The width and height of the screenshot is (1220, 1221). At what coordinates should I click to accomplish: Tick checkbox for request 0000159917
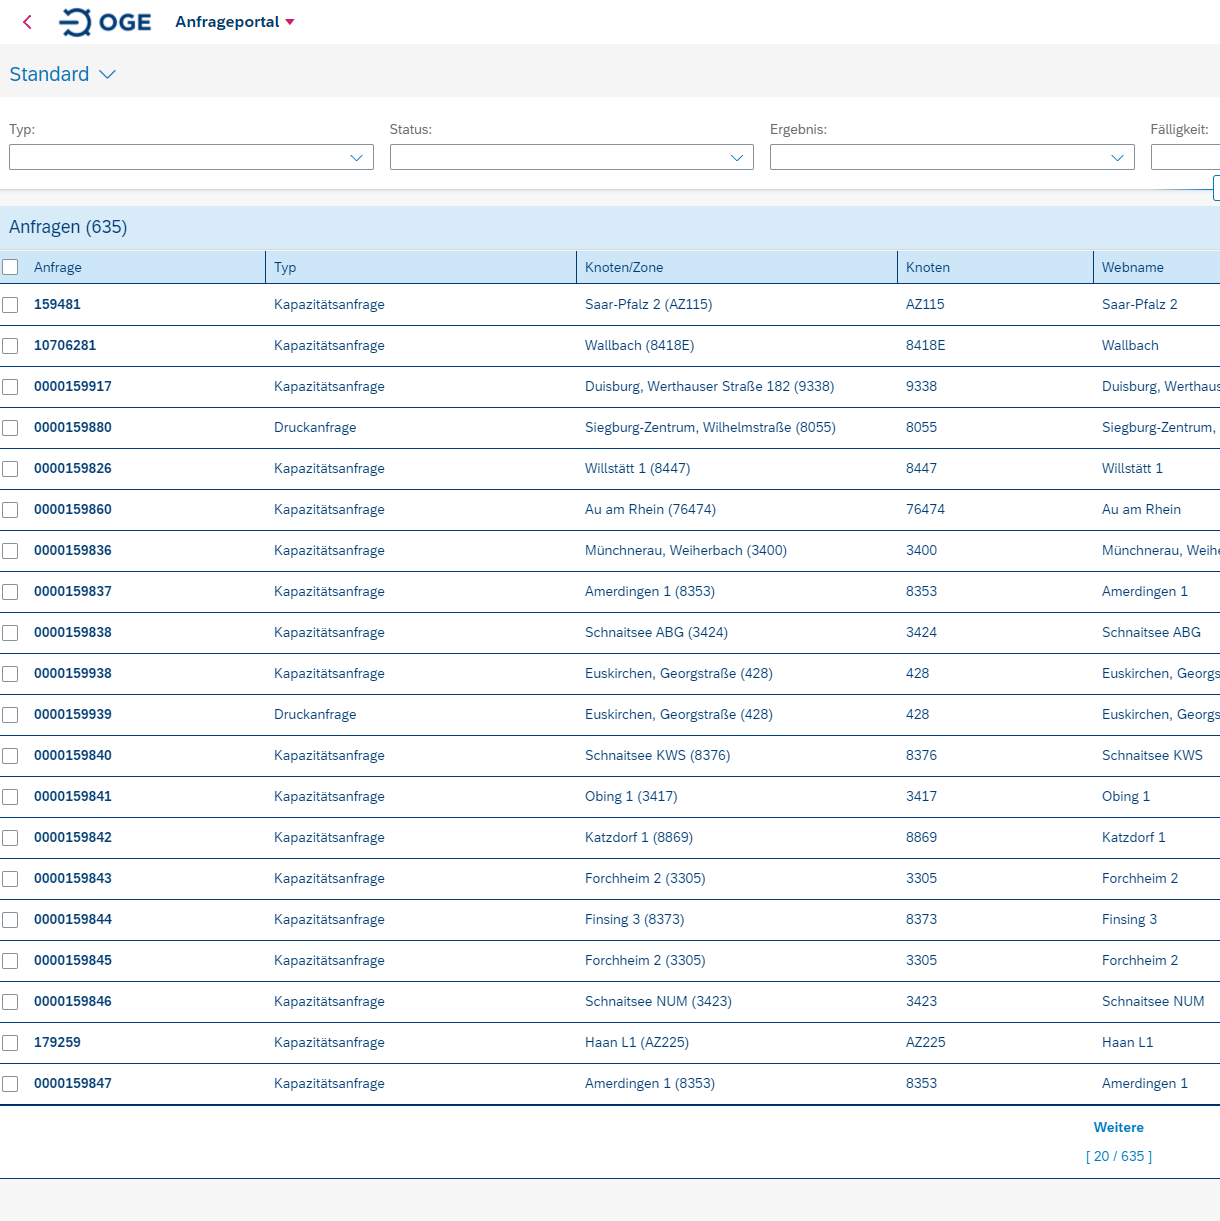point(10,387)
